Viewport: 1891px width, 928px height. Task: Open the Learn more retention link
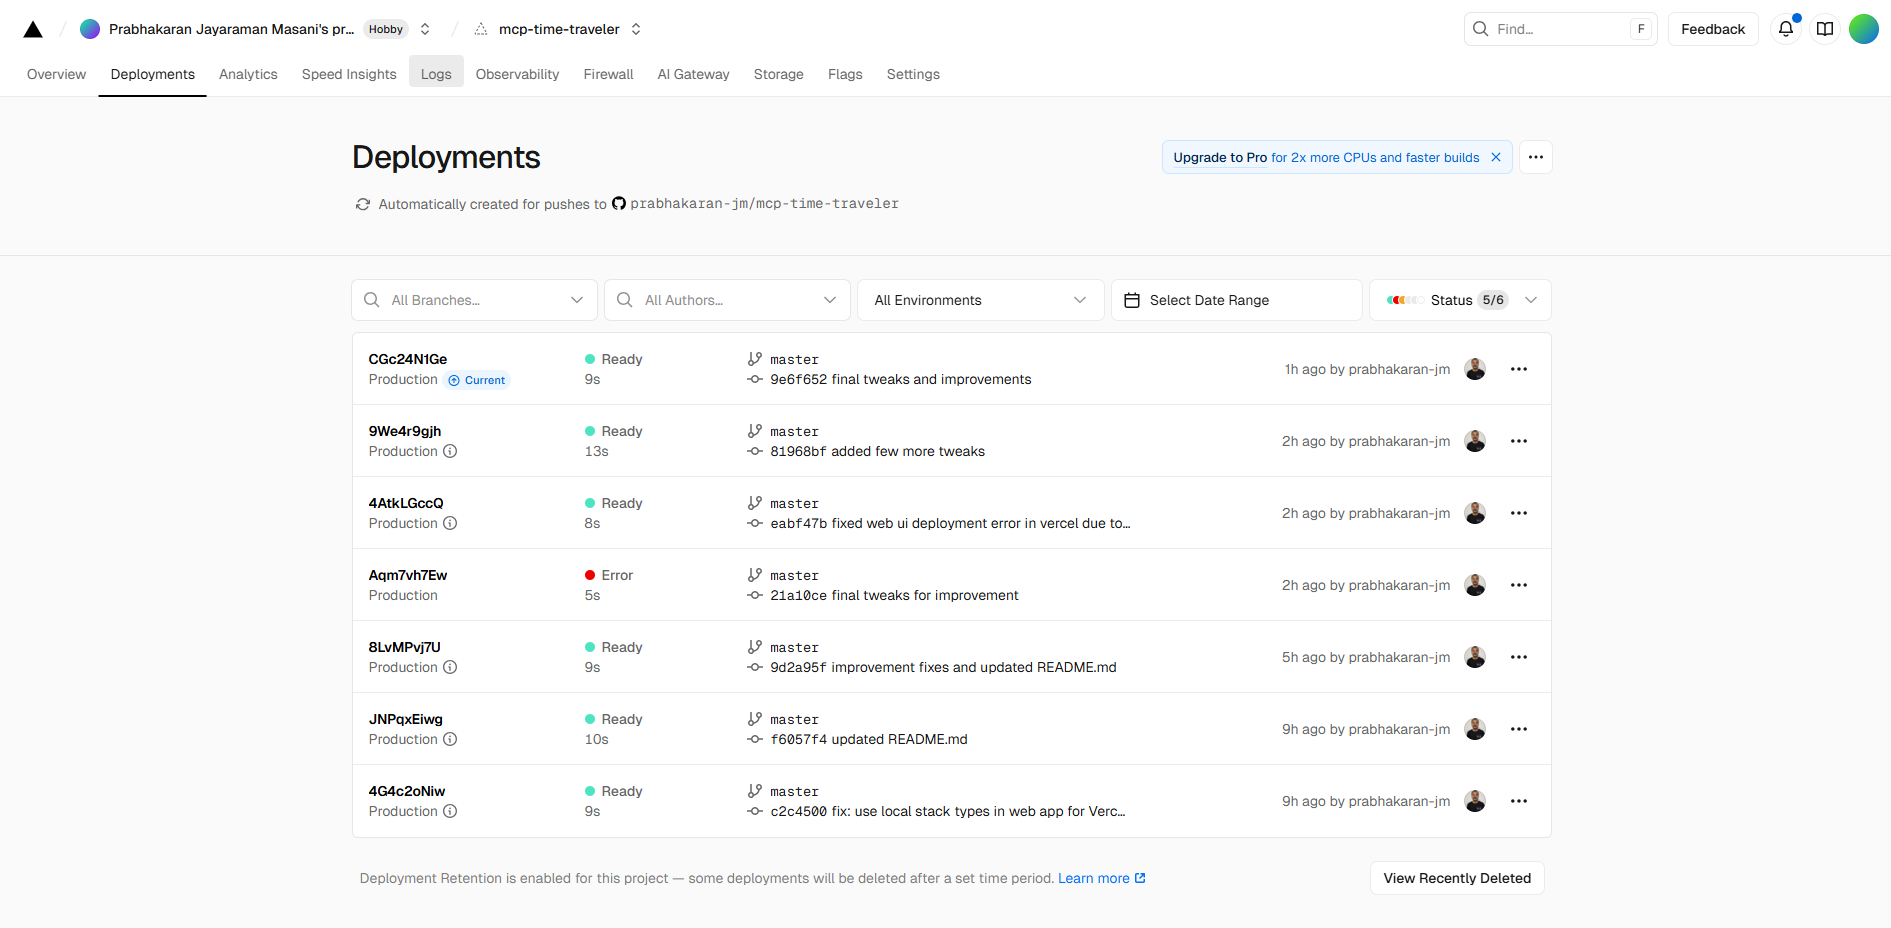[x=1102, y=878]
